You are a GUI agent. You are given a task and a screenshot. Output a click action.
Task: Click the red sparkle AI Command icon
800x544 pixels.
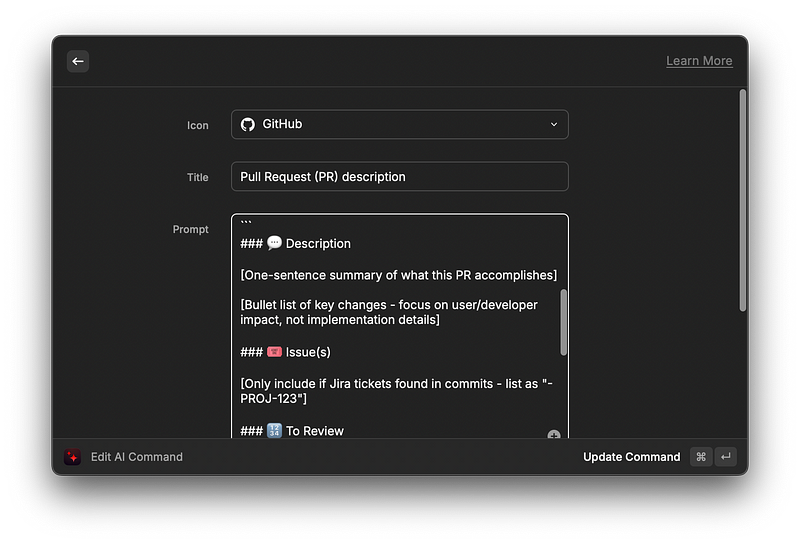pyautogui.click(x=72, y=457)
